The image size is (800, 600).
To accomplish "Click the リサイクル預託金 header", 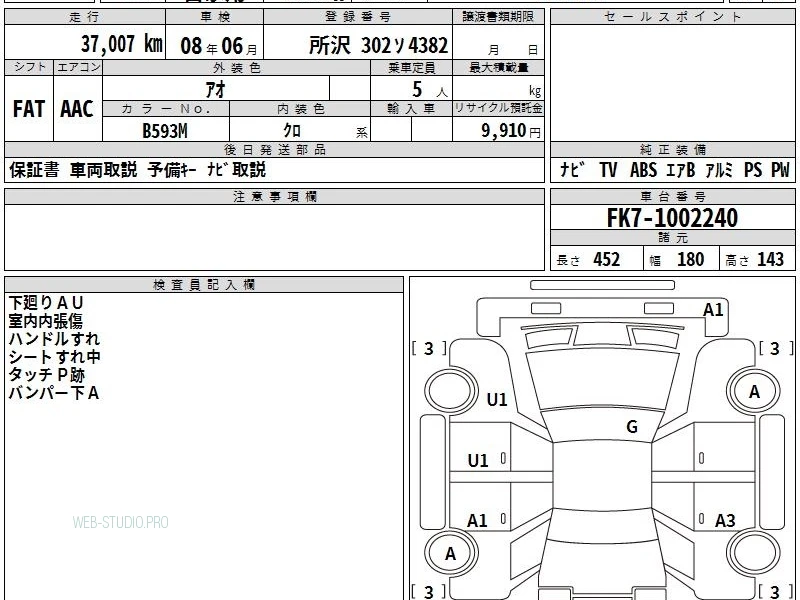I will click(x=498, y=108).
